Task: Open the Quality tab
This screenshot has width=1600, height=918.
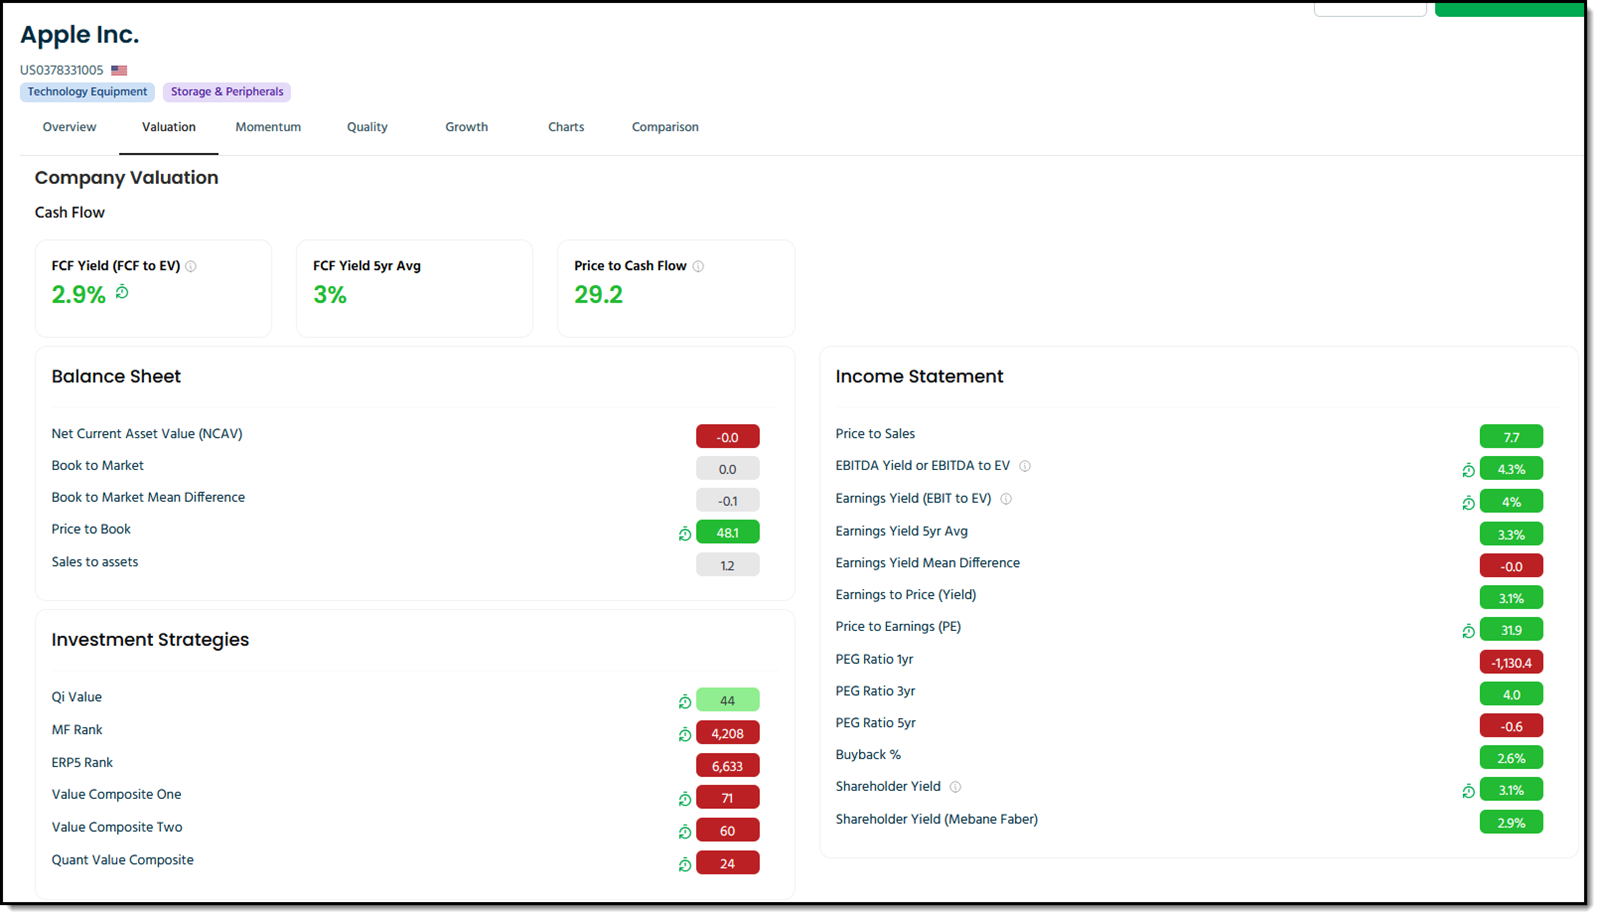Action: (x=367, y=127)
